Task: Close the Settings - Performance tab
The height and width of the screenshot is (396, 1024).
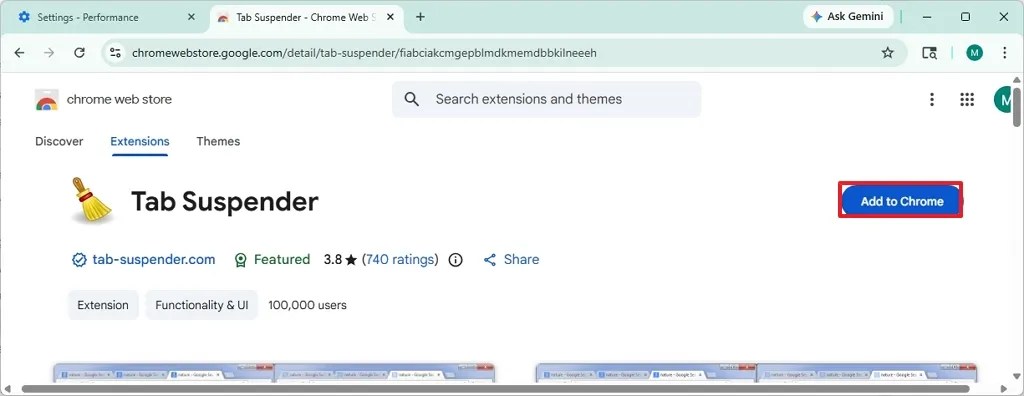Action: 191,17
